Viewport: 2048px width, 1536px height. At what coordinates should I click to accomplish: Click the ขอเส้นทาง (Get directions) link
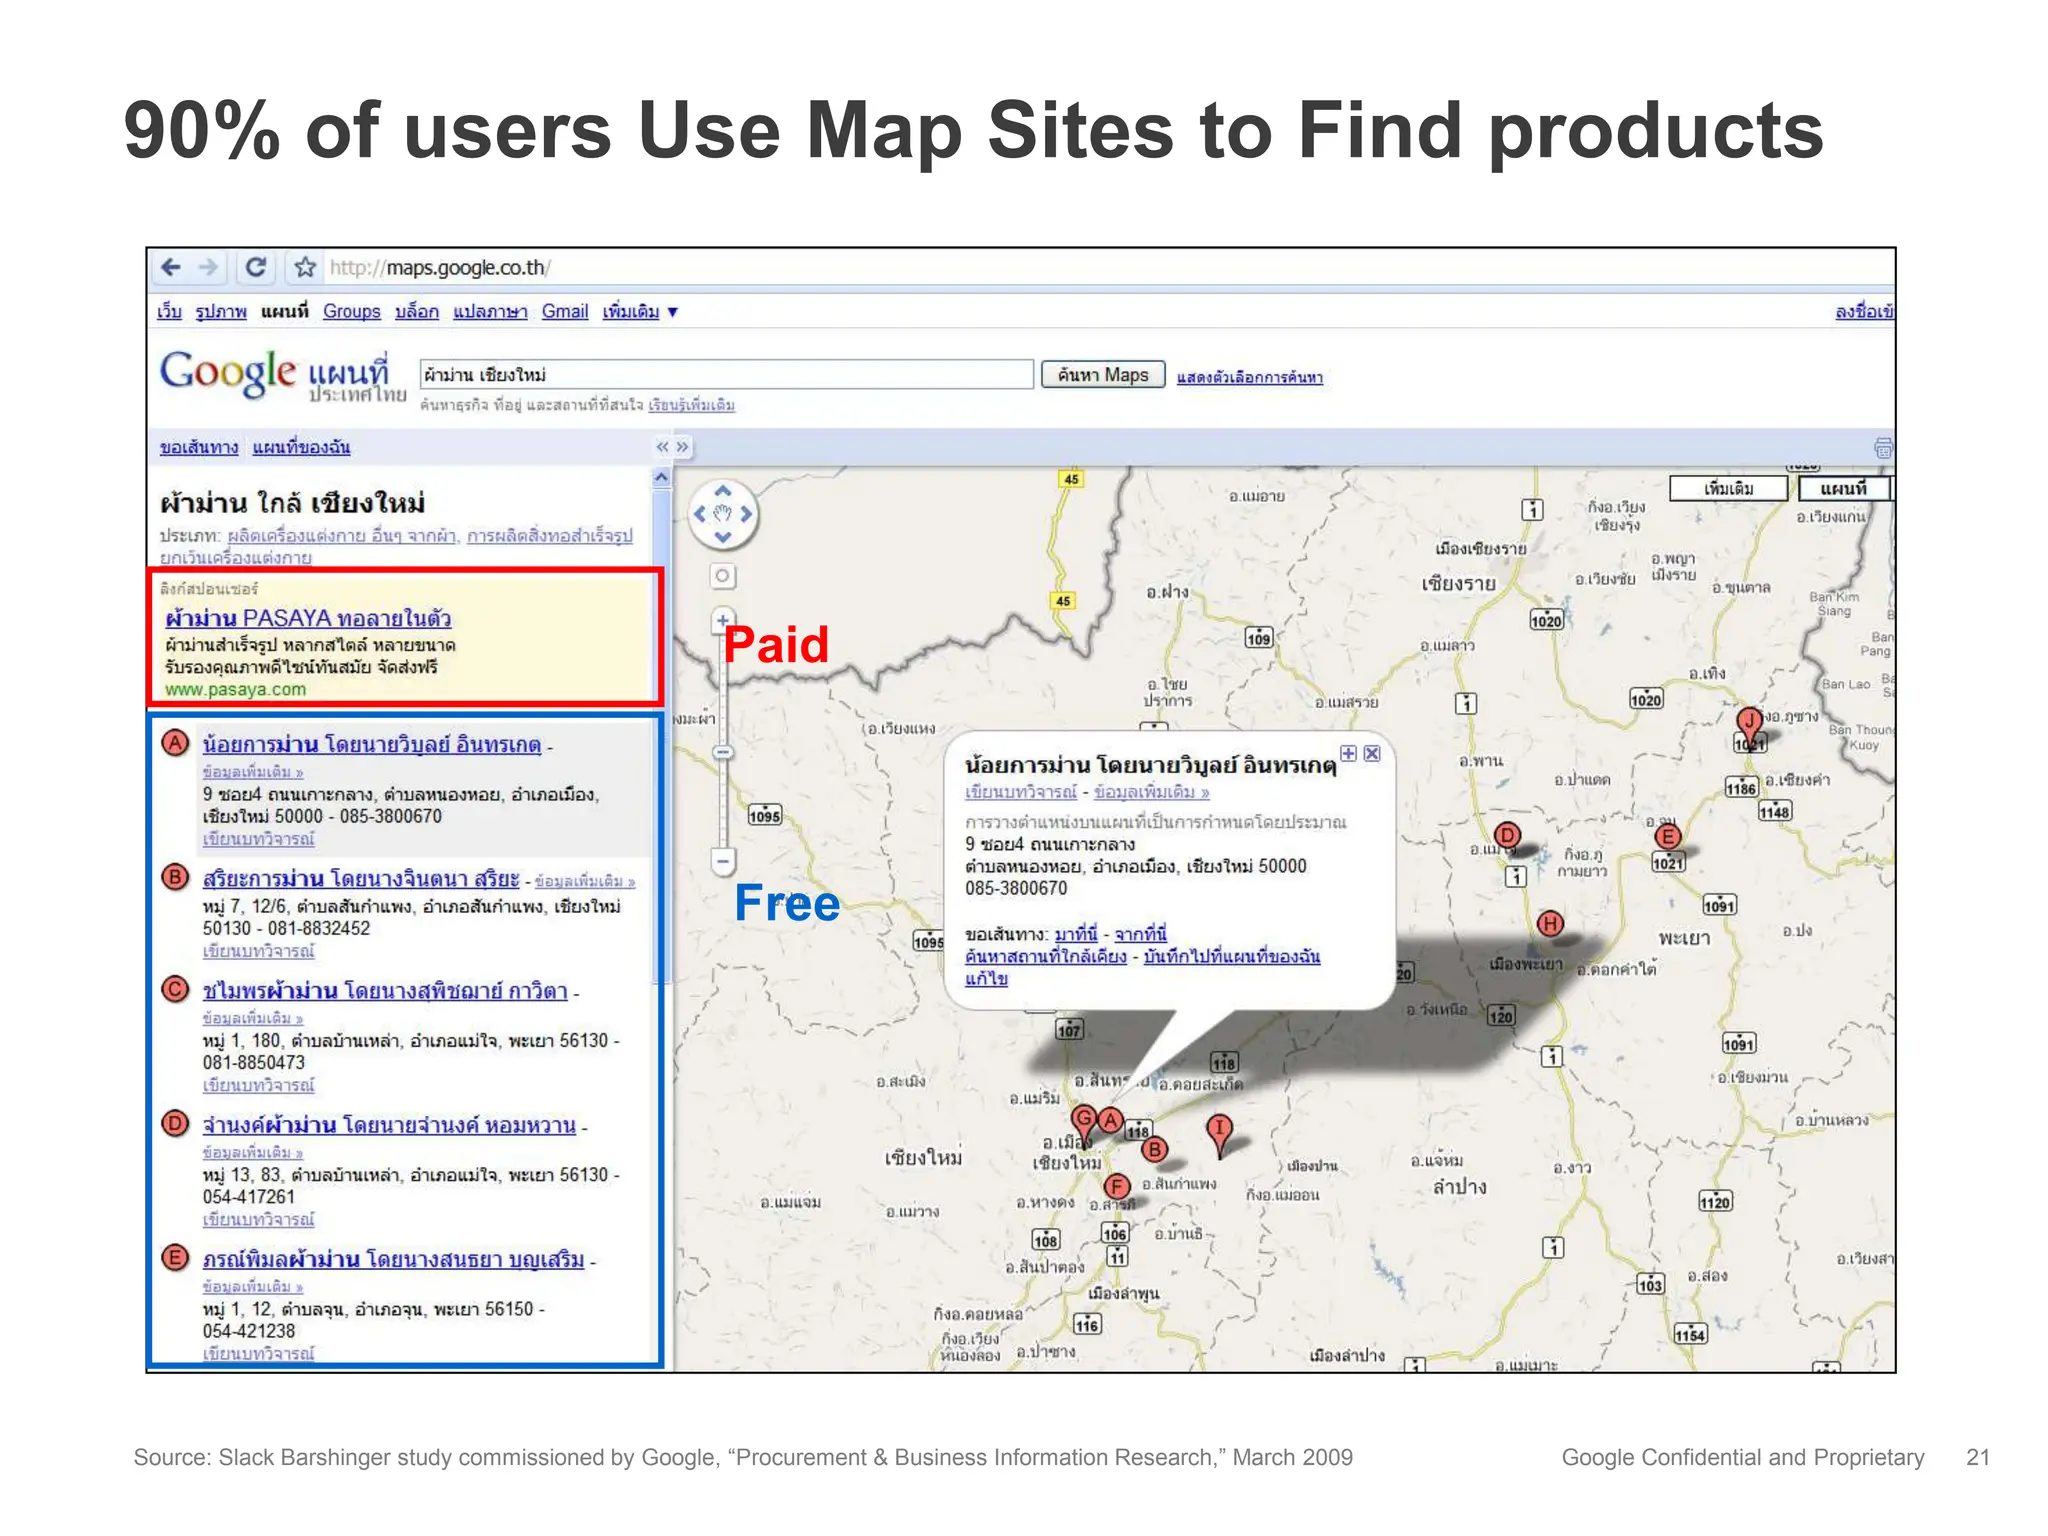(199, 447)
